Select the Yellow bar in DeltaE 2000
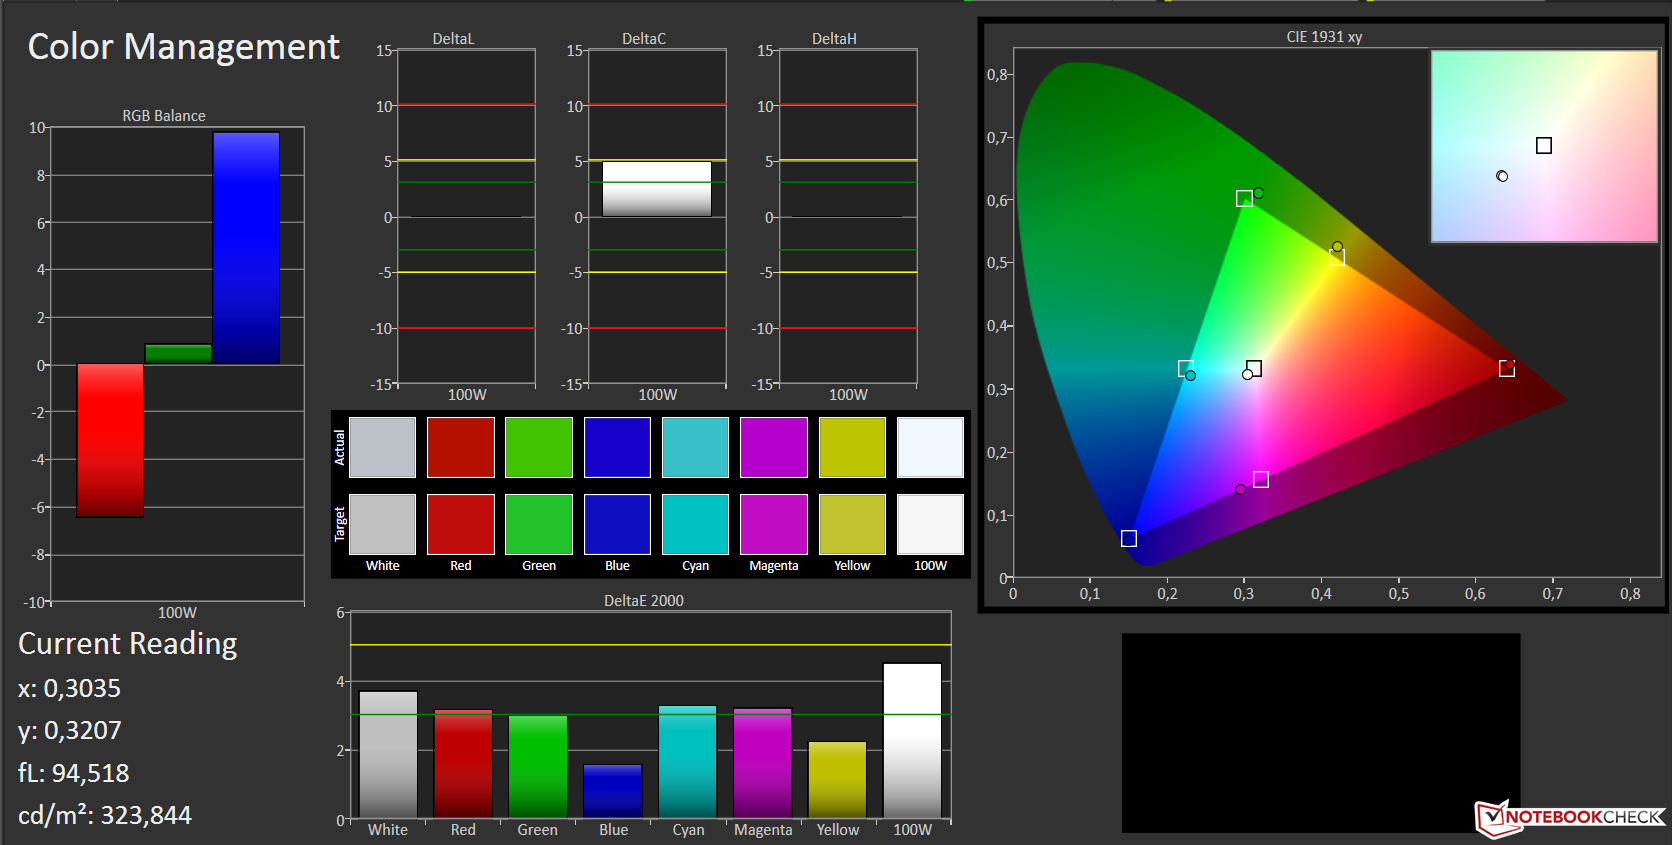 tap(837, 779)
